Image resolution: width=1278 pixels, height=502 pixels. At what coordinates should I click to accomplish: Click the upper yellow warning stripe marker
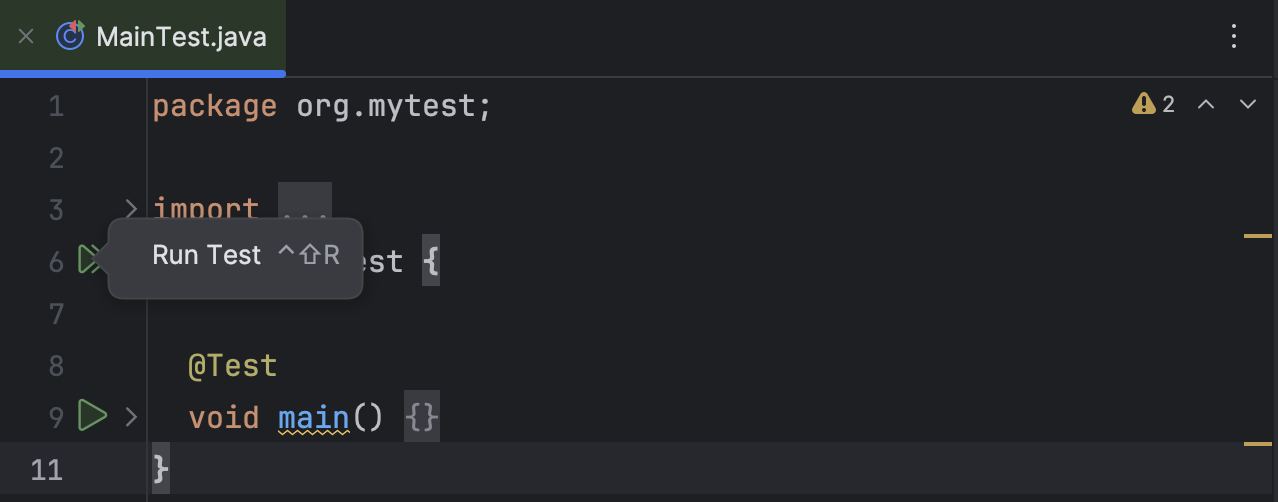1257,236
